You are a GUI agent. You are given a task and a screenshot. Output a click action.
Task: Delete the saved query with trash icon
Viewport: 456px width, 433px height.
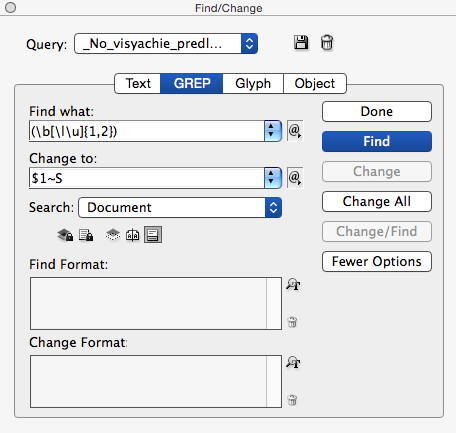(x=327, y=43)
